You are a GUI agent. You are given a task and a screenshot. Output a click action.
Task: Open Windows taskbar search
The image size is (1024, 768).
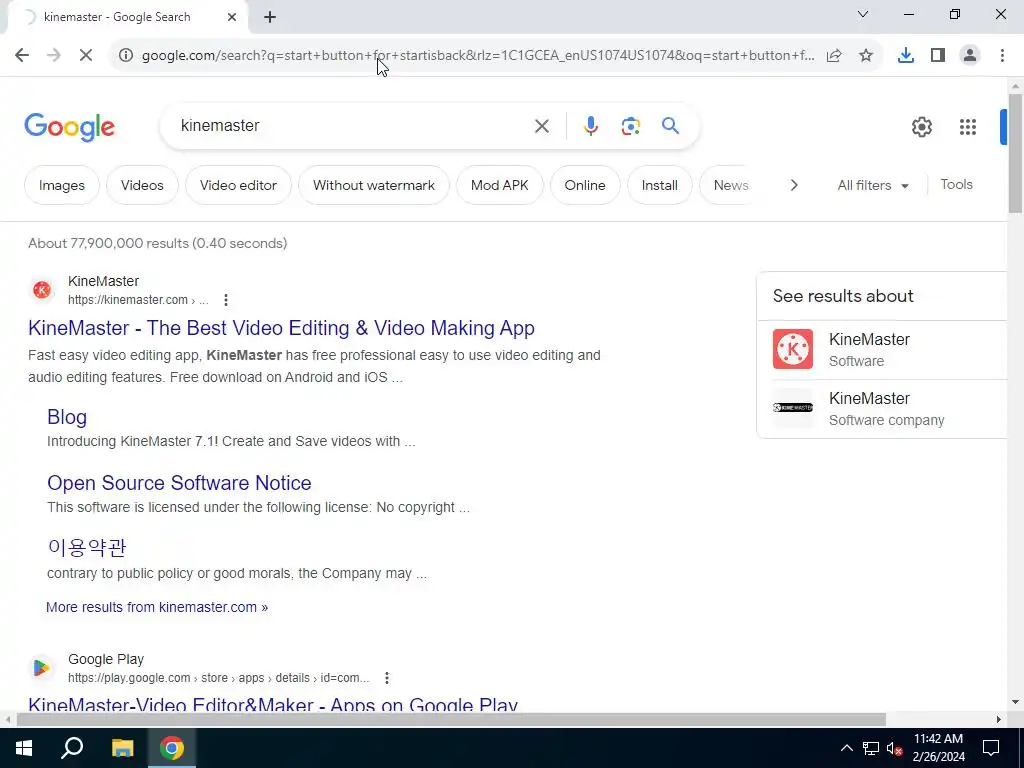[x=72, y=748]
